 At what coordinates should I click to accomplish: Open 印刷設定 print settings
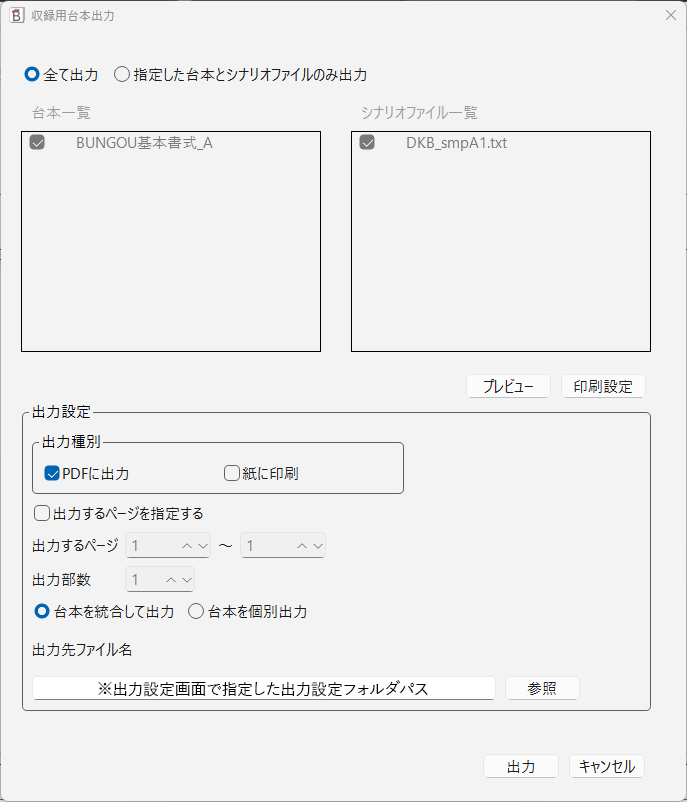[603, 386]
